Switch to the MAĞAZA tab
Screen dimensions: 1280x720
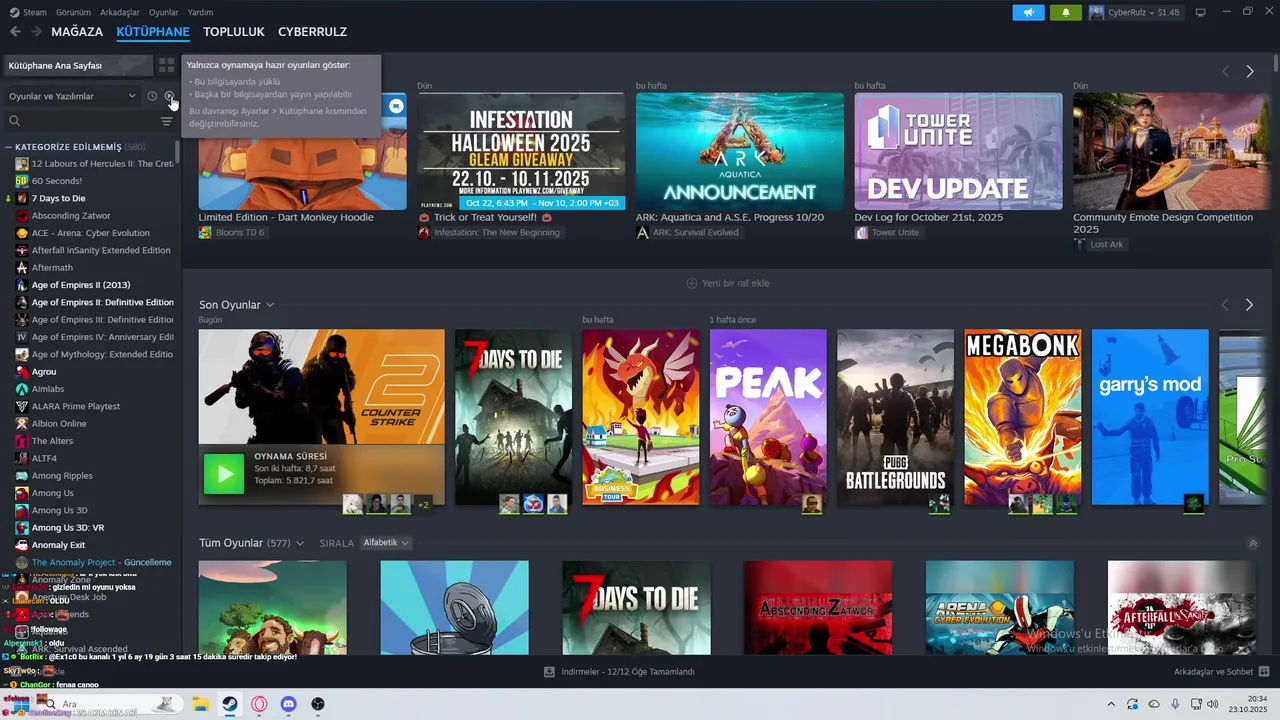(77, 32)
